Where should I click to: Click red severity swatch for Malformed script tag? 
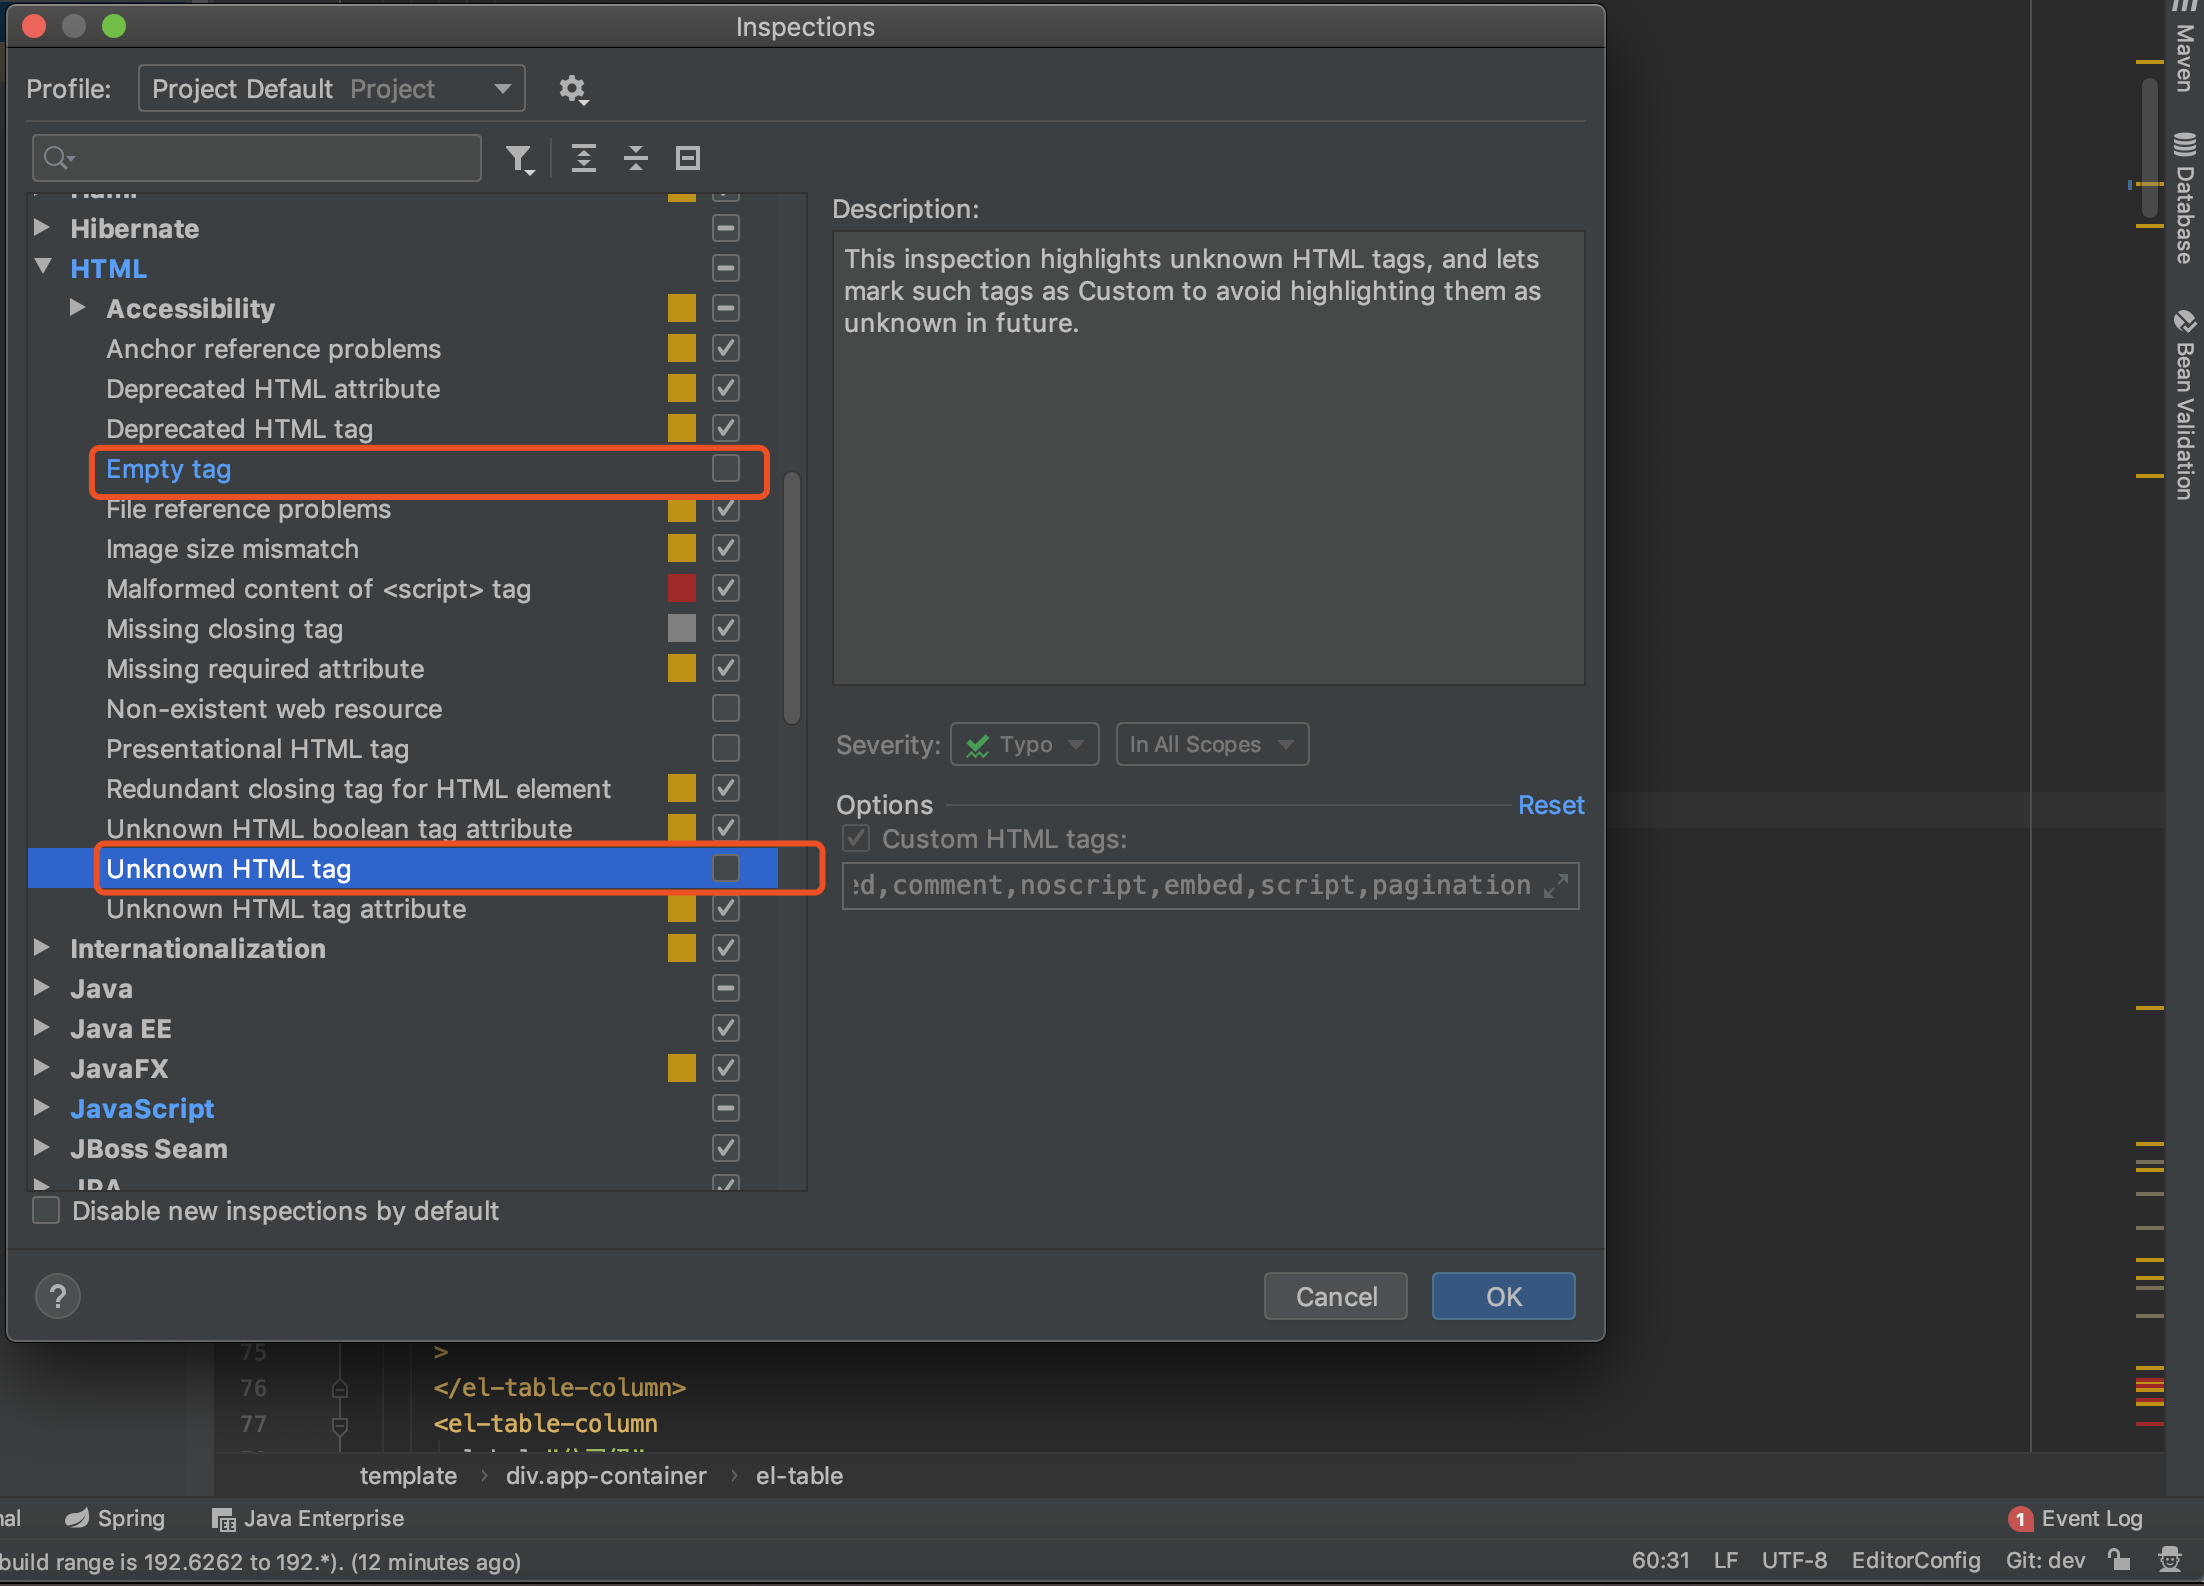(682, 588)
